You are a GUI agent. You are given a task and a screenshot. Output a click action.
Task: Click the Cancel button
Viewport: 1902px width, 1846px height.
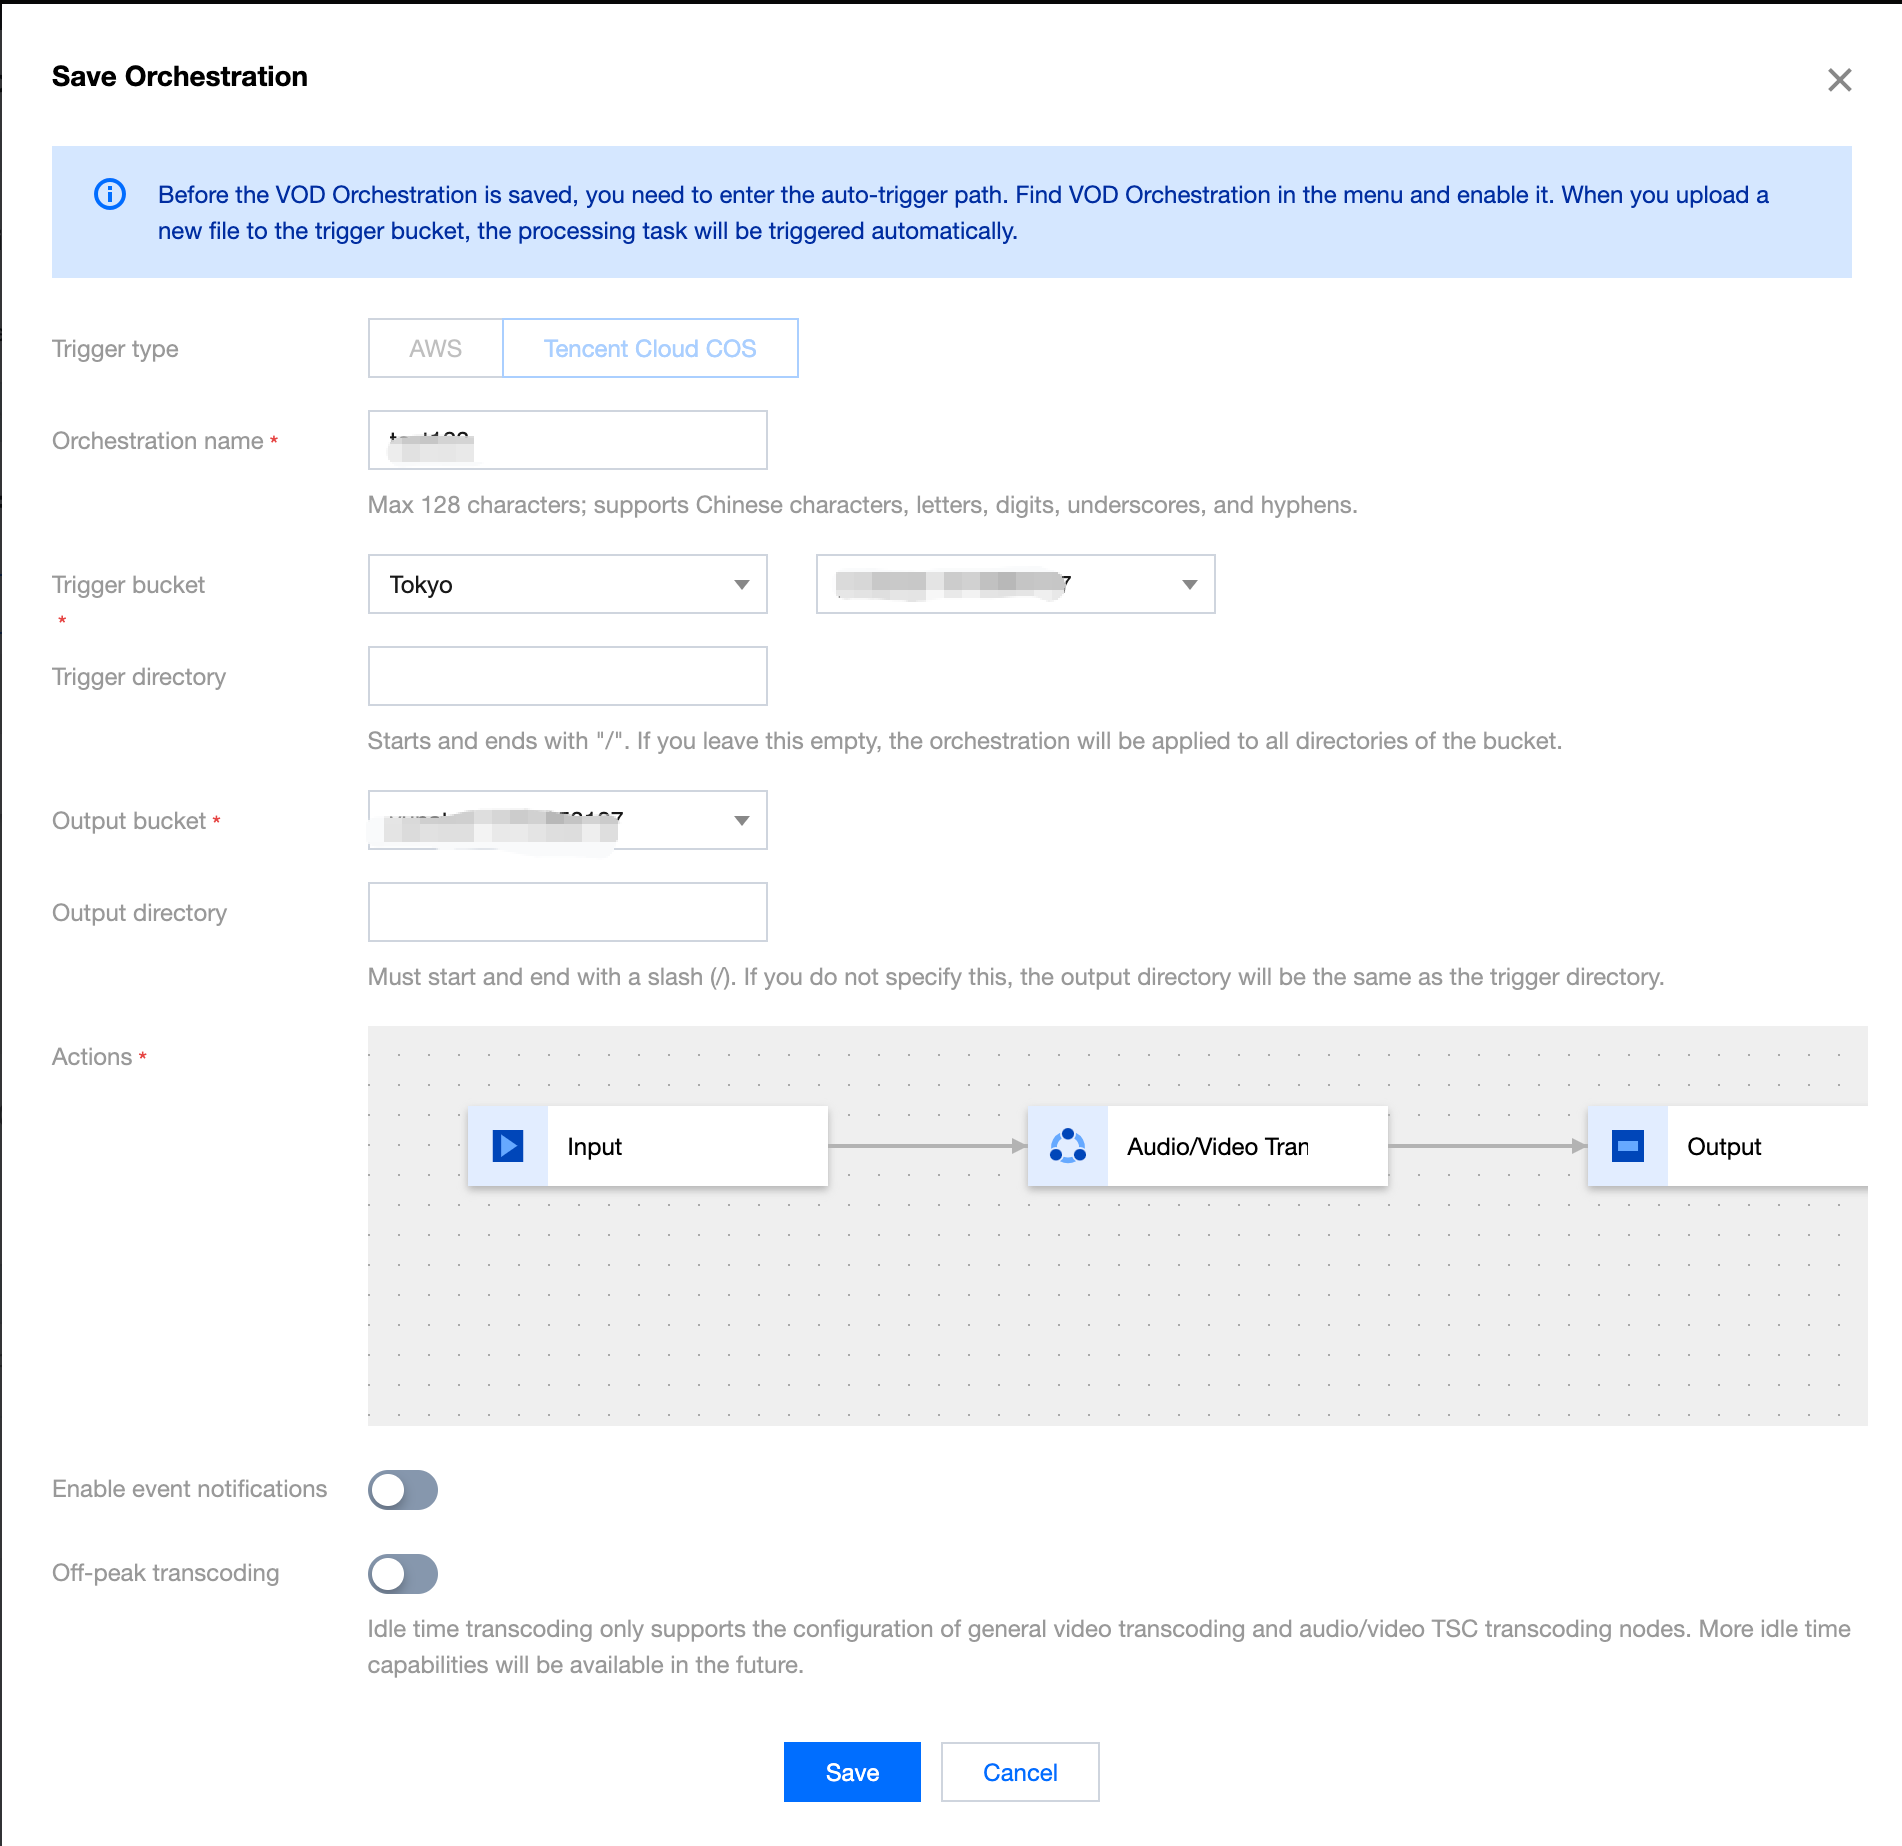(x=1020, y=1772)
